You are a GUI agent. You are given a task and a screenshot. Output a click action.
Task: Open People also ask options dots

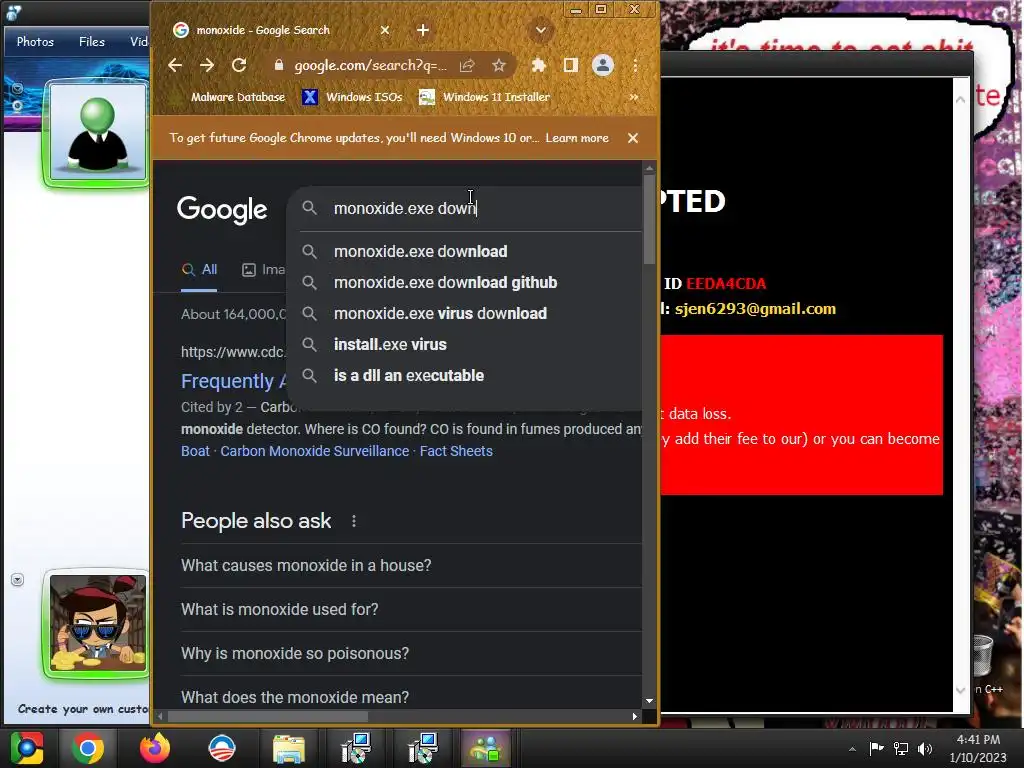coord(354,521)
